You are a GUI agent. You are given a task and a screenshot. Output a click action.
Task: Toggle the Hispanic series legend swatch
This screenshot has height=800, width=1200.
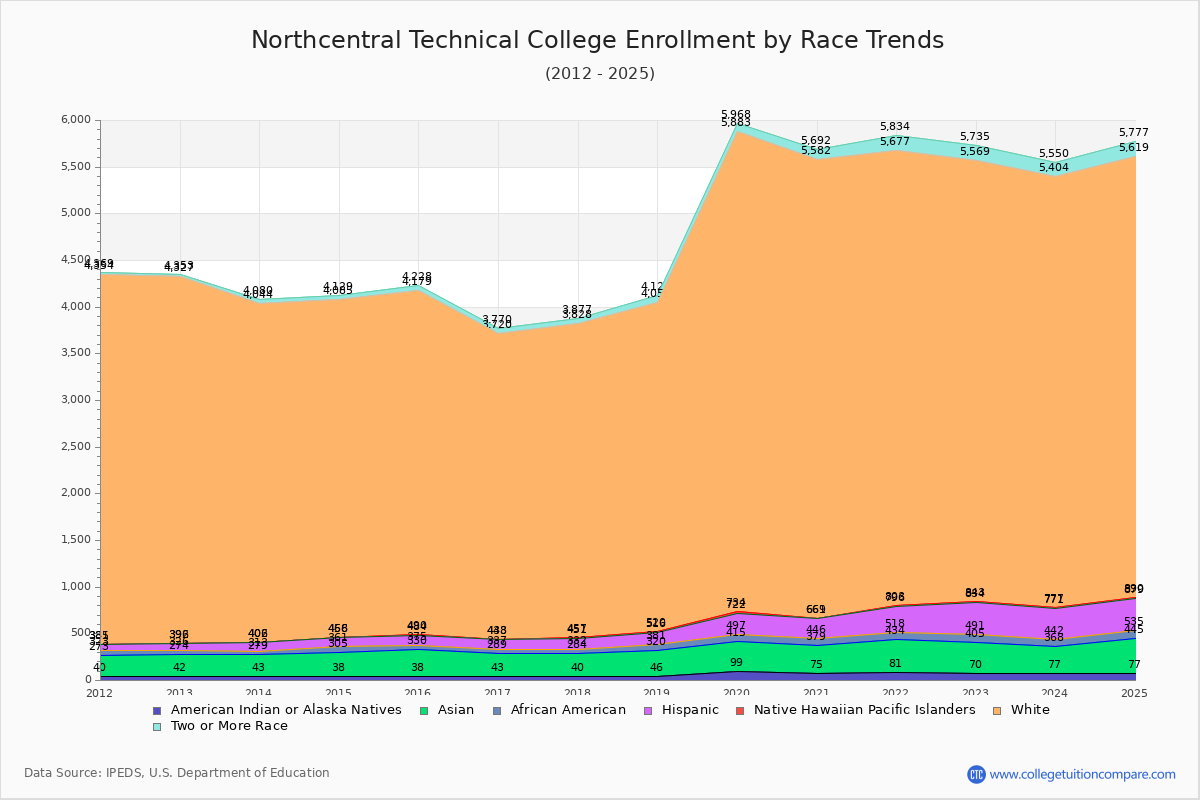648,710
